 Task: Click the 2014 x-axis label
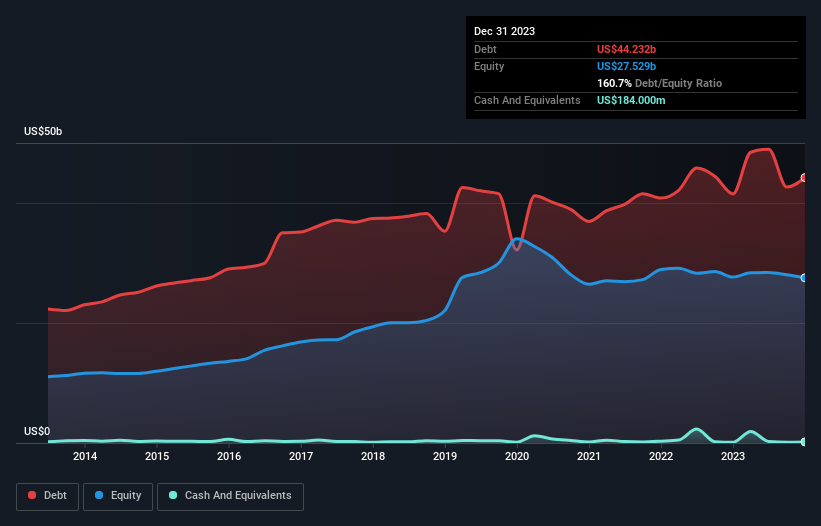85,456
